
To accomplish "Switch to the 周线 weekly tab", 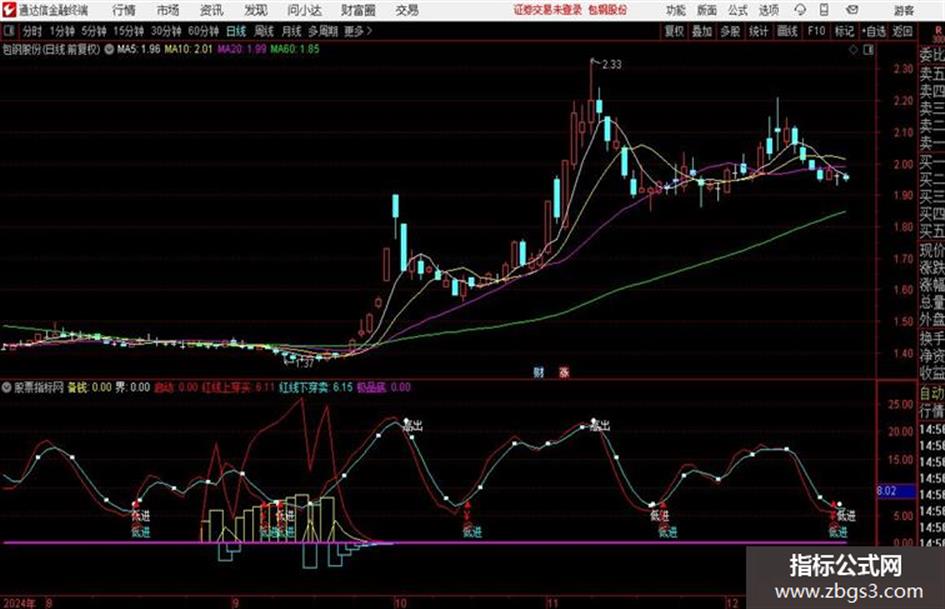I will (263, 31).
